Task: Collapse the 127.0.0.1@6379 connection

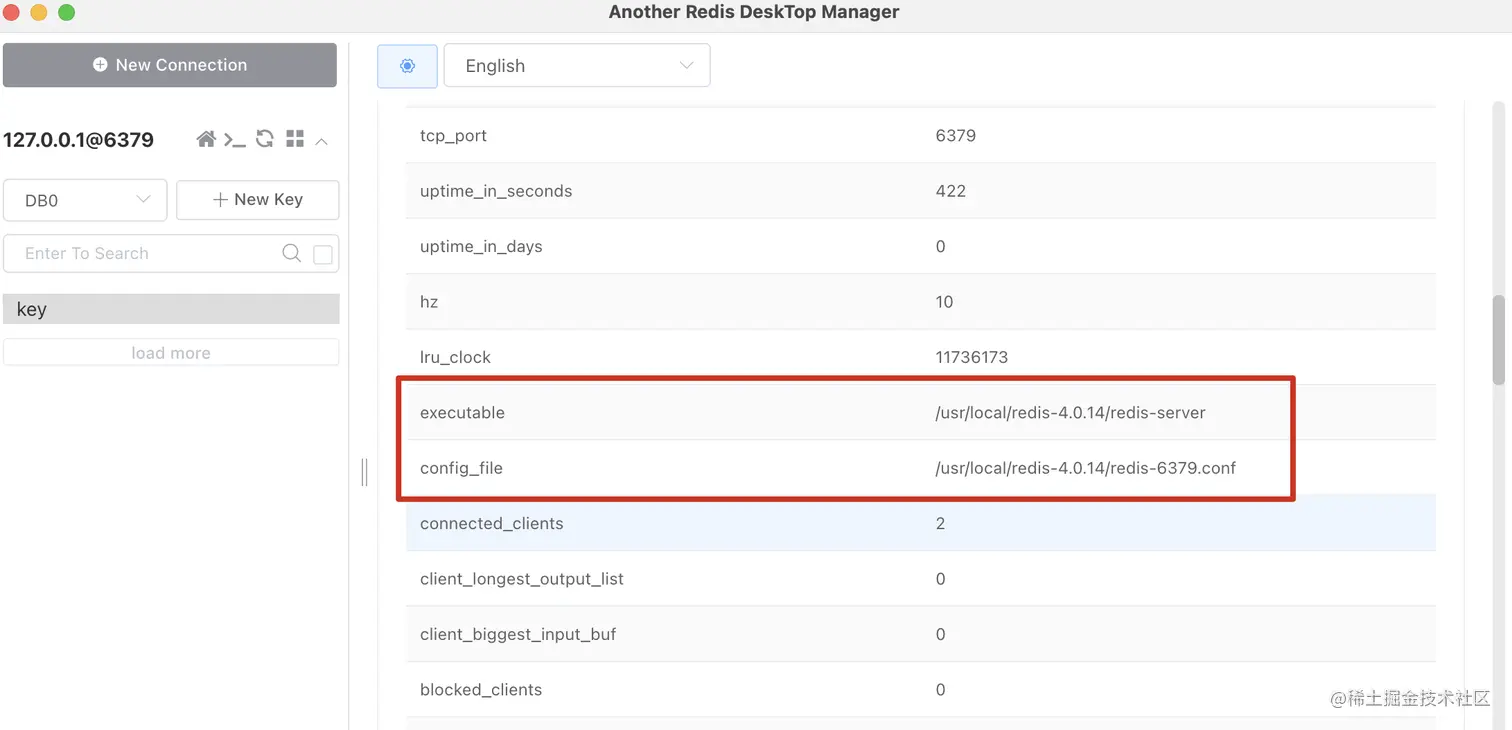Action: [322, 141]
